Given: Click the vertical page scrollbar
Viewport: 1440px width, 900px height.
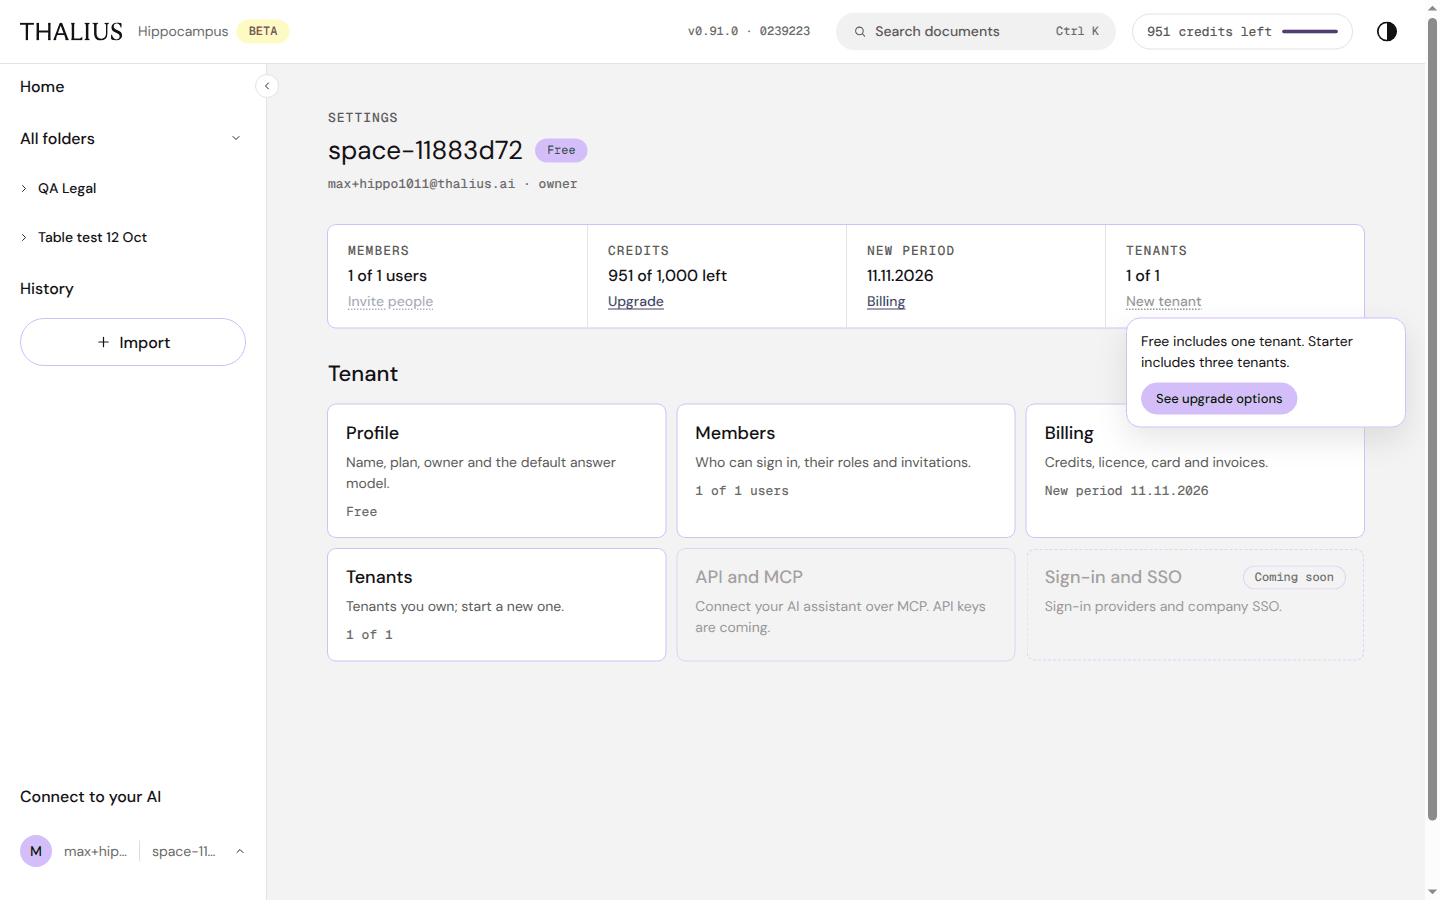Looking at the screenshot, I should 1432,420.
